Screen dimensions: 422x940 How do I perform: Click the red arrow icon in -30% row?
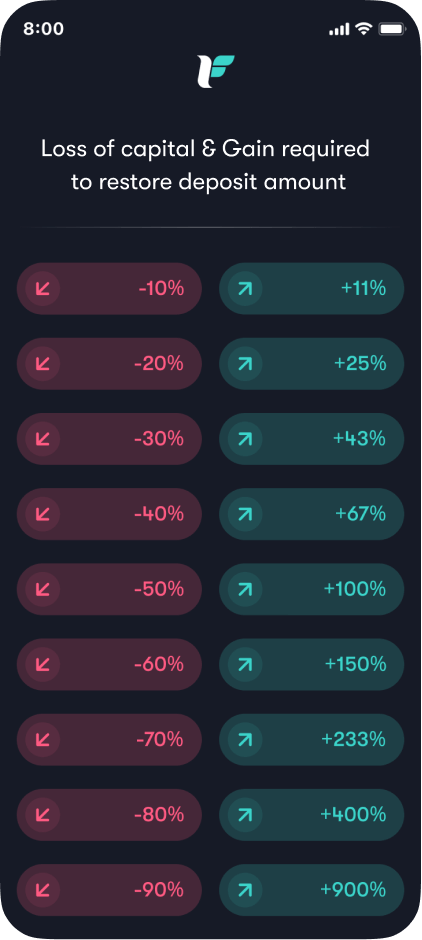43,439
